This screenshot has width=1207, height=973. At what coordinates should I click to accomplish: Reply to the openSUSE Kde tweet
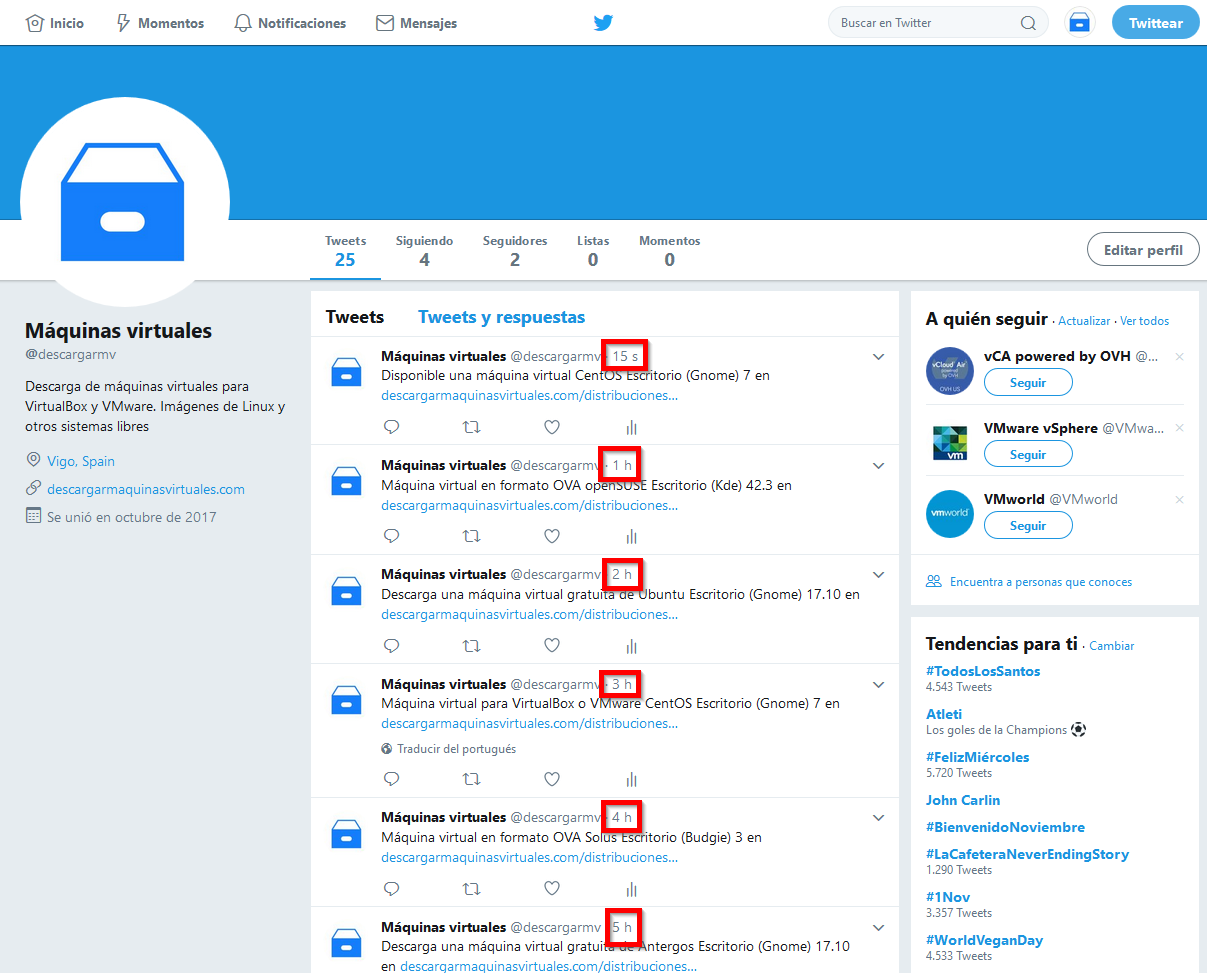coord(392,536)
